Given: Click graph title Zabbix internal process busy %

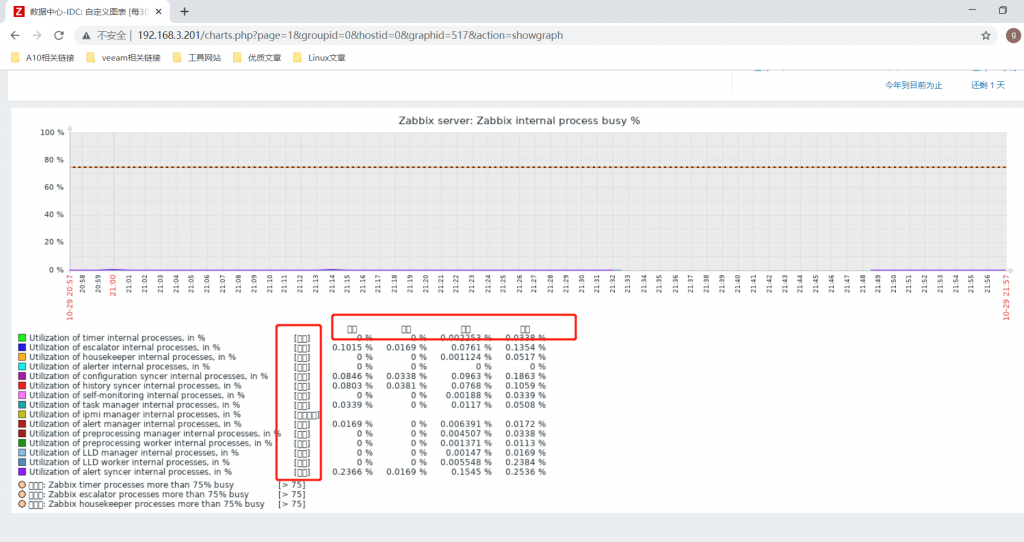Looking at the screenshot, I should point(519,121).
